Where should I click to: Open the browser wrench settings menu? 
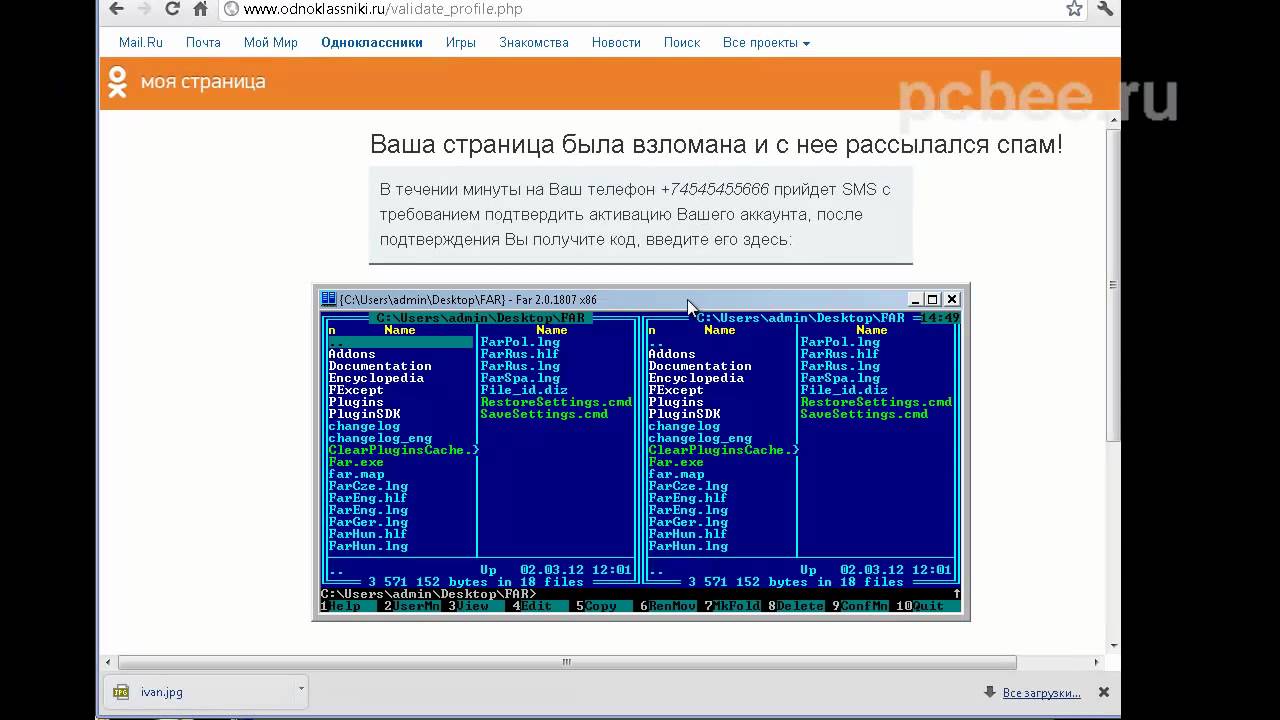1105,9
